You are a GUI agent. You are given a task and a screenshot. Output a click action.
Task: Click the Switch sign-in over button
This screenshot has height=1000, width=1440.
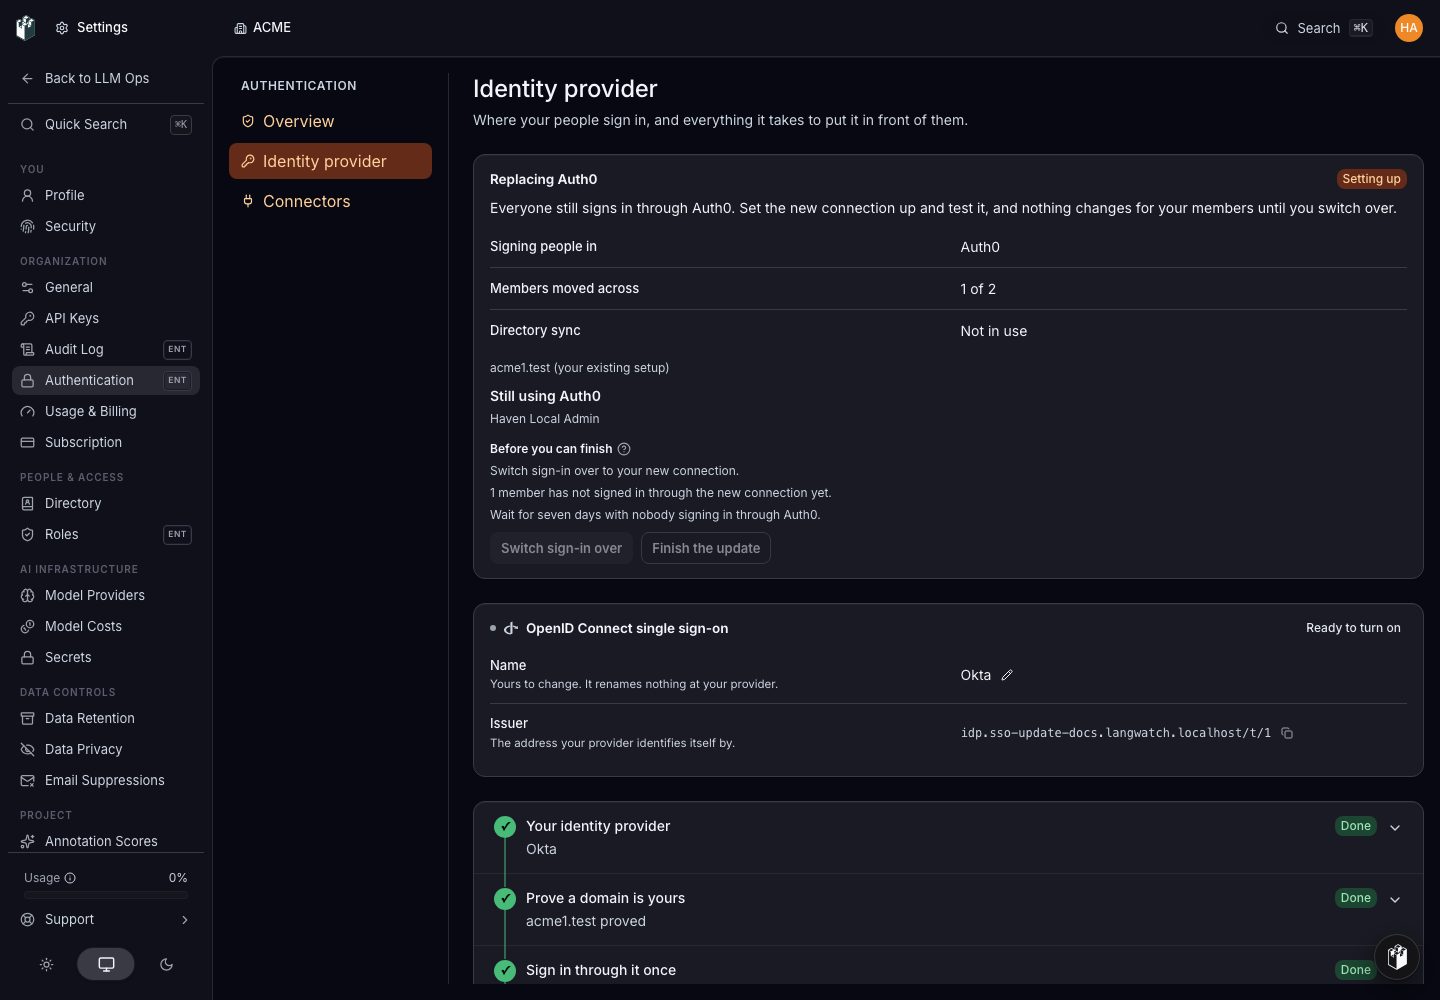pyautogui.click(x=561, y=548)
